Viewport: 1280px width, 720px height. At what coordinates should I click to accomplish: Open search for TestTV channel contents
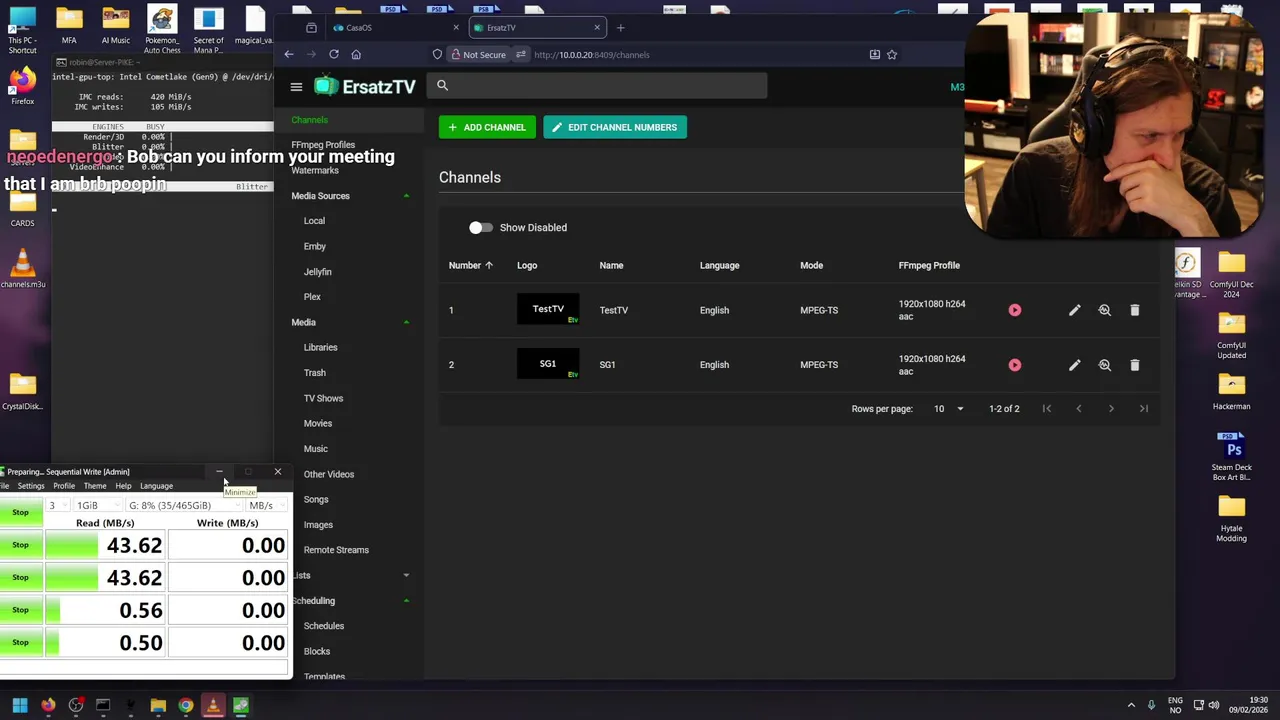point(1105,310)
